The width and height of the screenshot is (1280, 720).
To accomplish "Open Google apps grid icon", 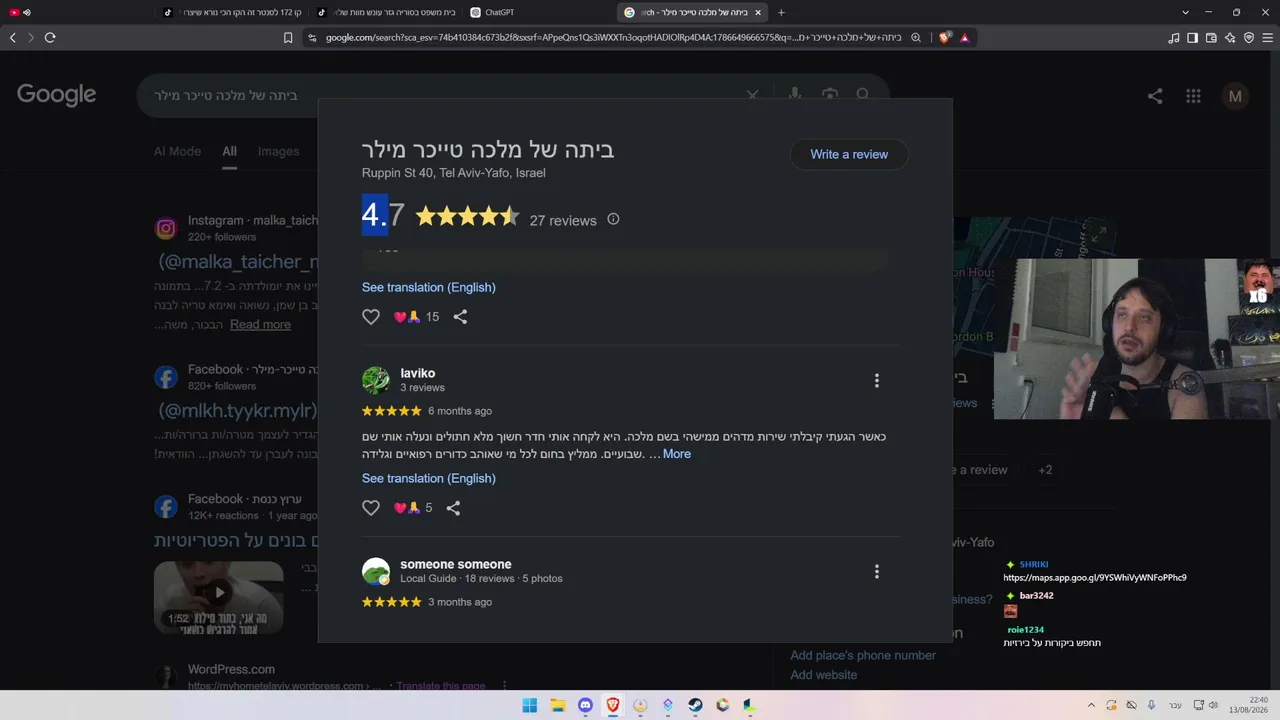I will pyautogui.click(x=1193, y=96).
